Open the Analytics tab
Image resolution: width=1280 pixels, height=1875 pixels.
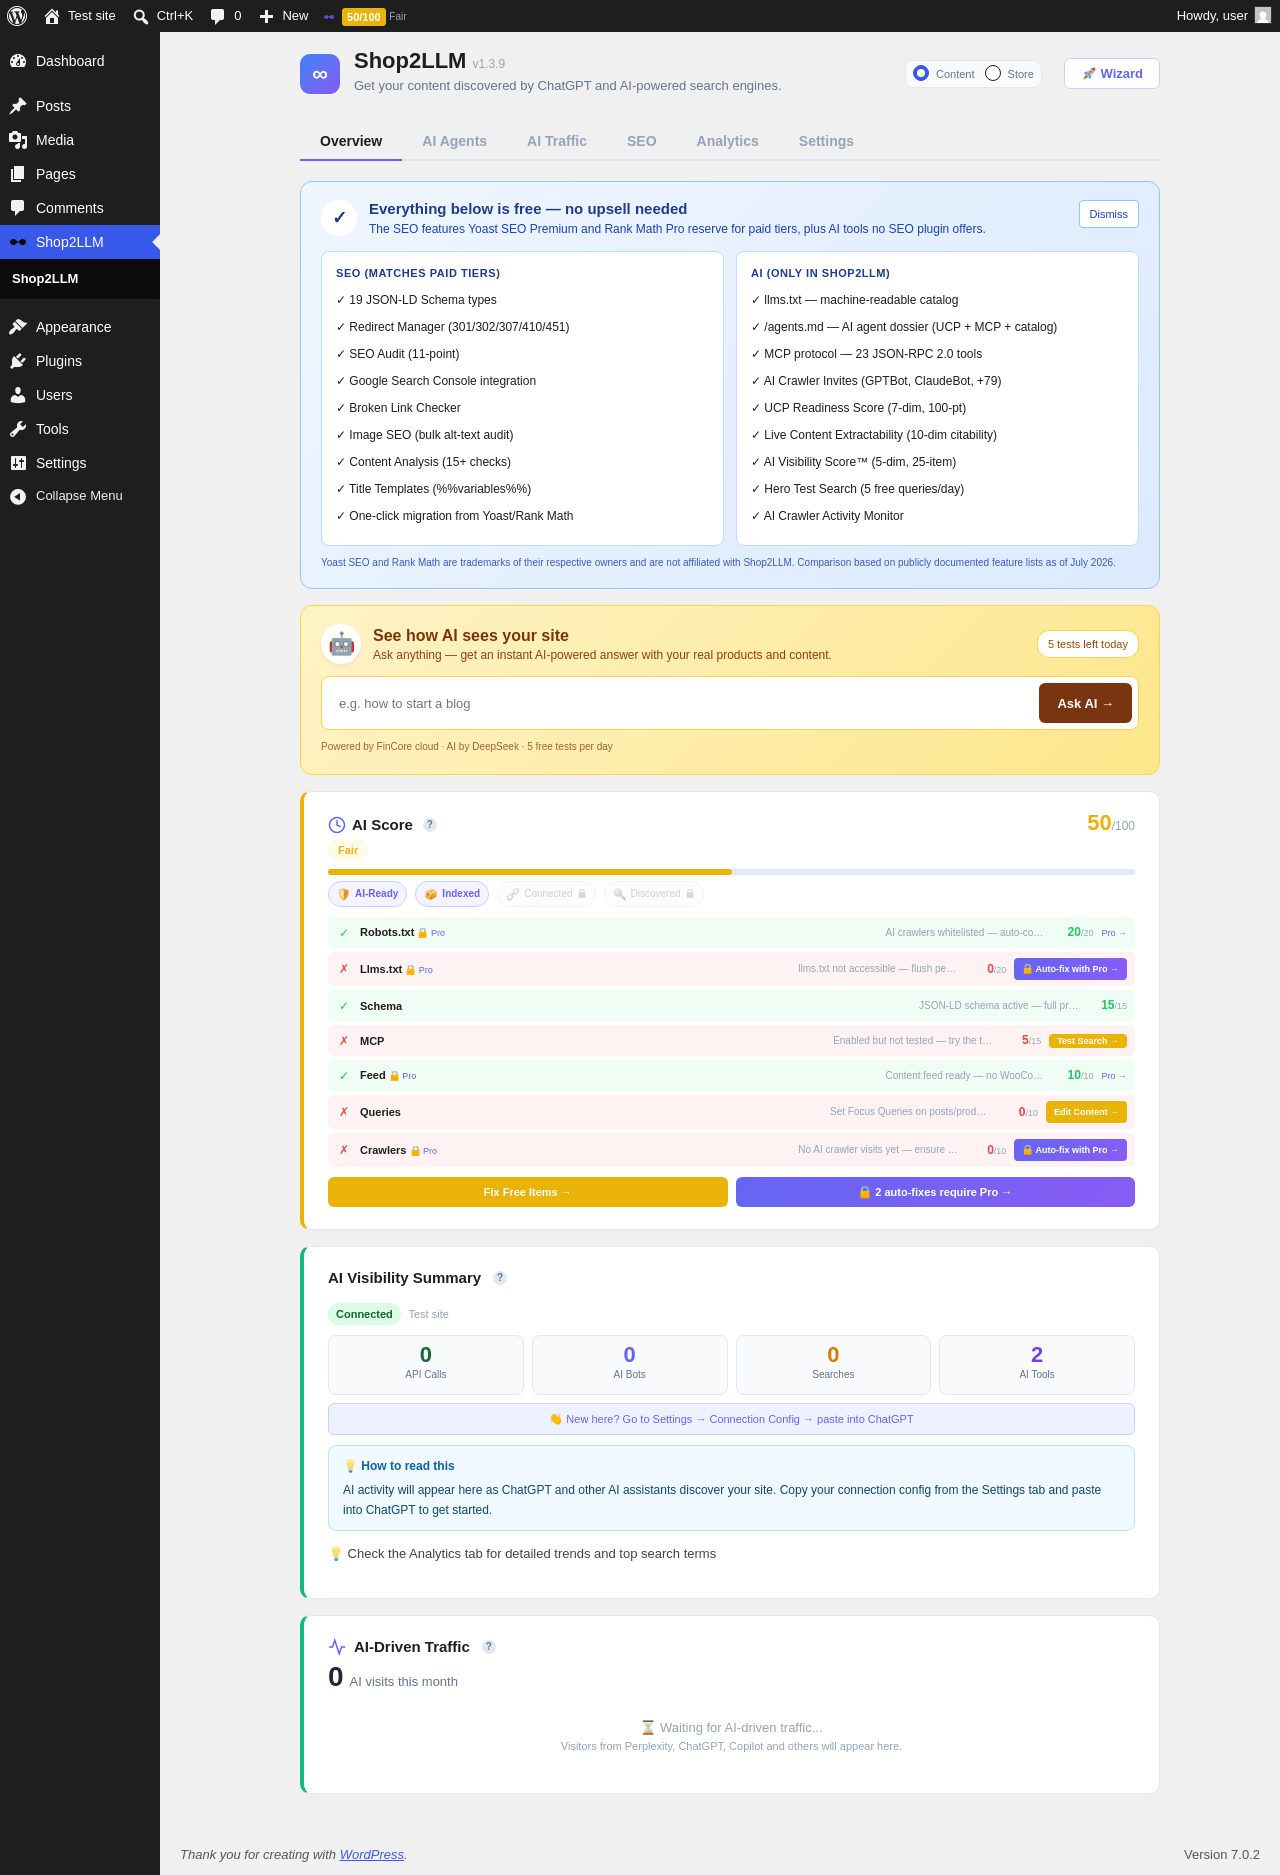point(728,141)
